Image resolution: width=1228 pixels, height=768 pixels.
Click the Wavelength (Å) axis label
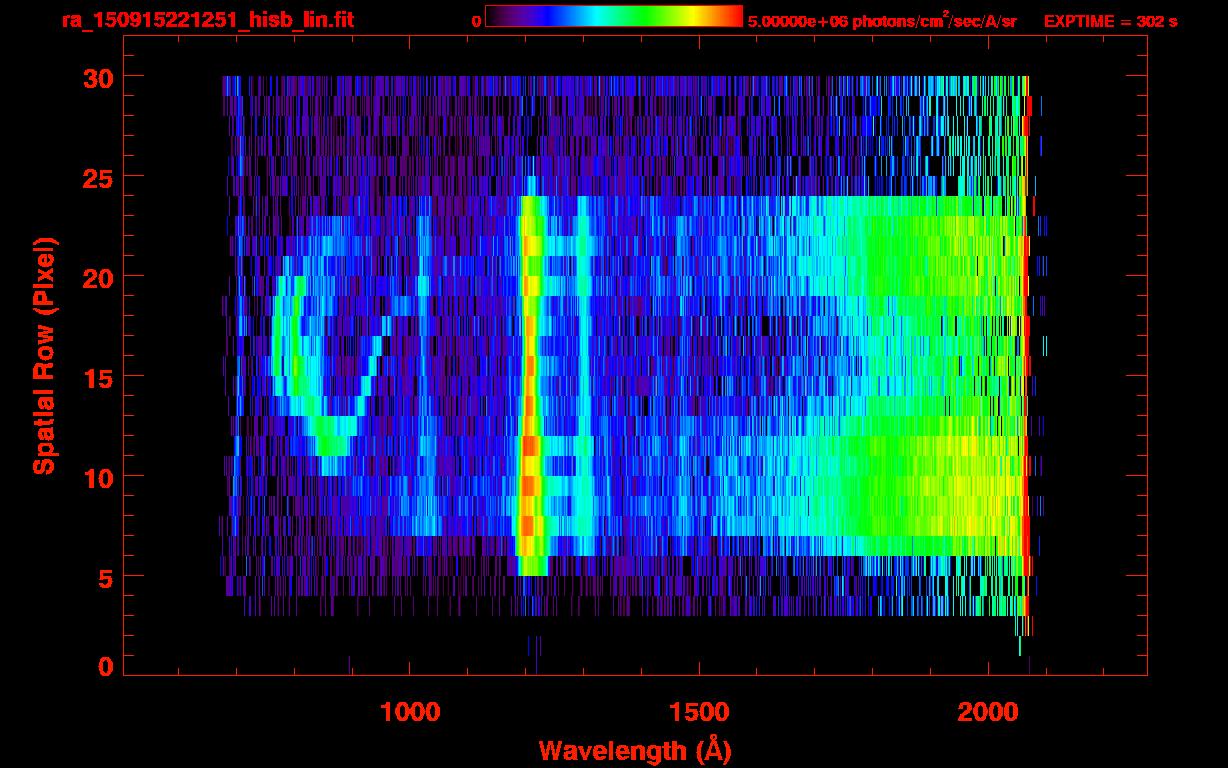[635, 750]
